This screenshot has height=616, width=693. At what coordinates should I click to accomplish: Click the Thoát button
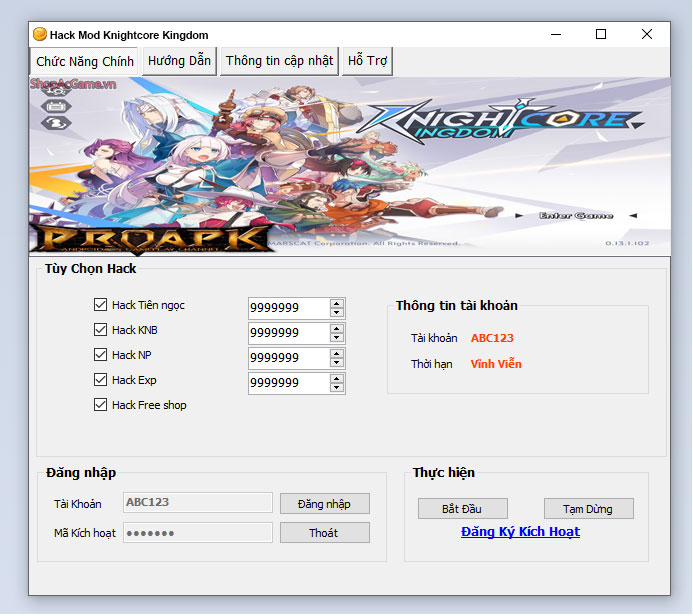[325, 533]
